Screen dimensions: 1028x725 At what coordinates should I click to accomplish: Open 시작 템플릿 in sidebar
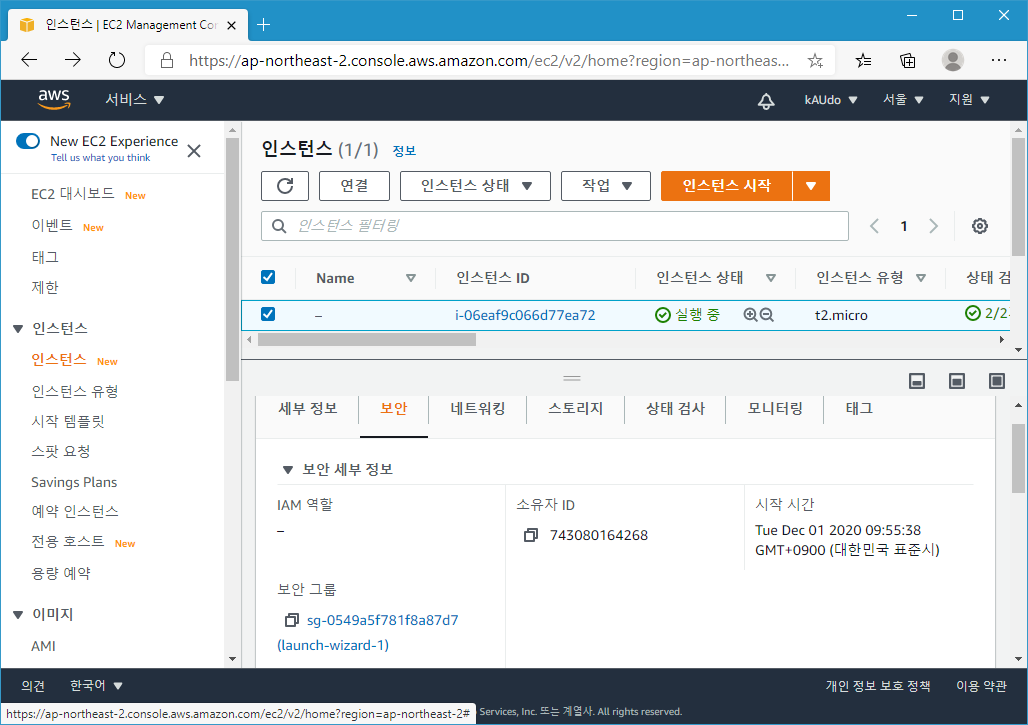(x=68, y=421)
